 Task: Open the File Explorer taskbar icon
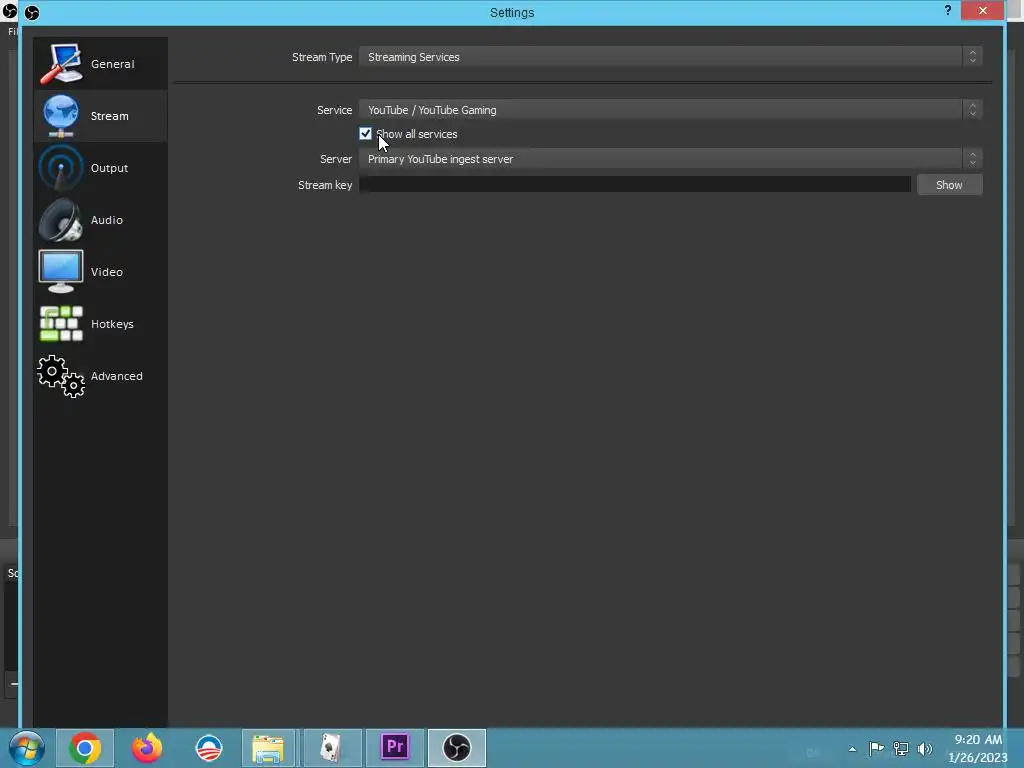[x=268, y=748]
